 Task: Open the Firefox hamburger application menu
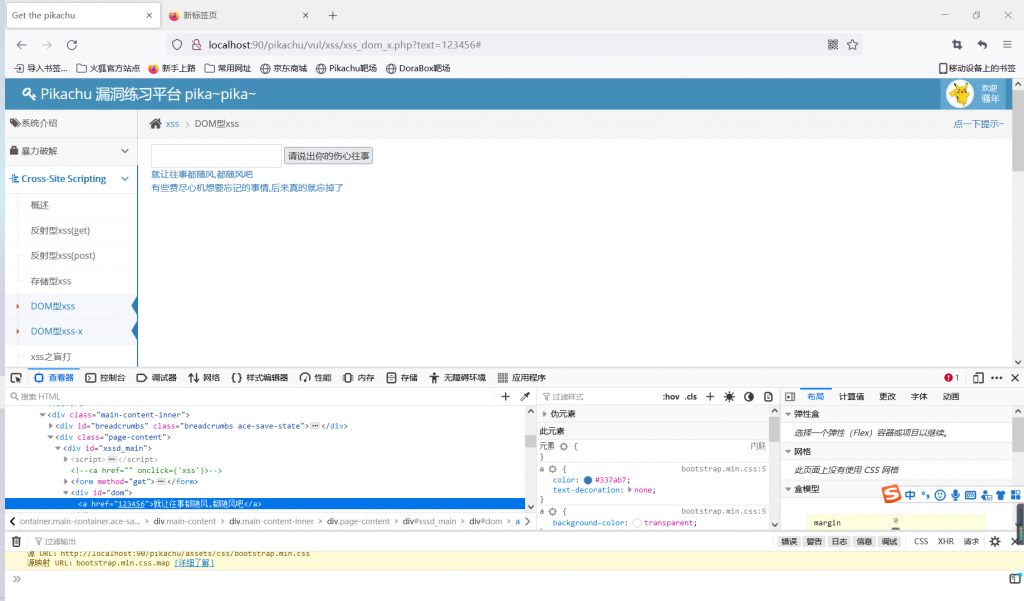pyautogui.click(x=1006, y=45)
